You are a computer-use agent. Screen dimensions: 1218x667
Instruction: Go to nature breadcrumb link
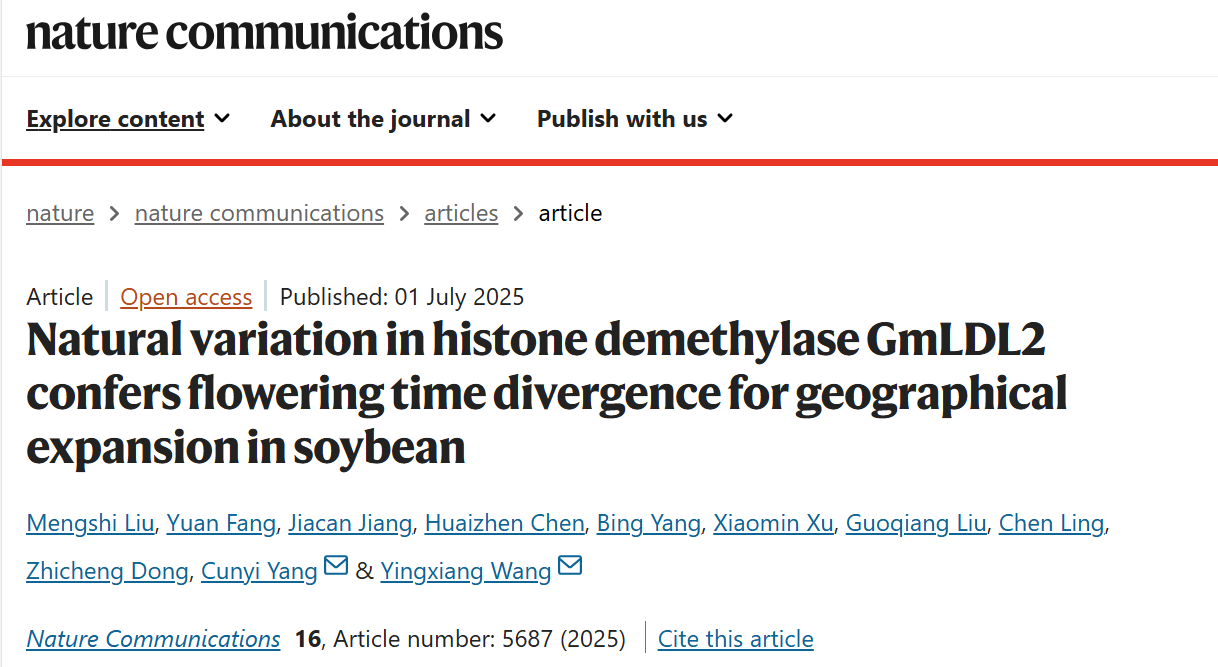(60, 213)
